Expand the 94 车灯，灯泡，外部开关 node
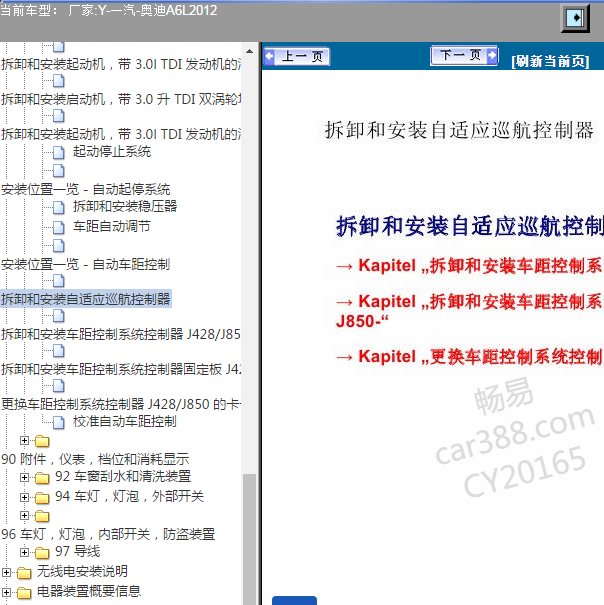Screen dimensions: 604x605 point(24,497)
